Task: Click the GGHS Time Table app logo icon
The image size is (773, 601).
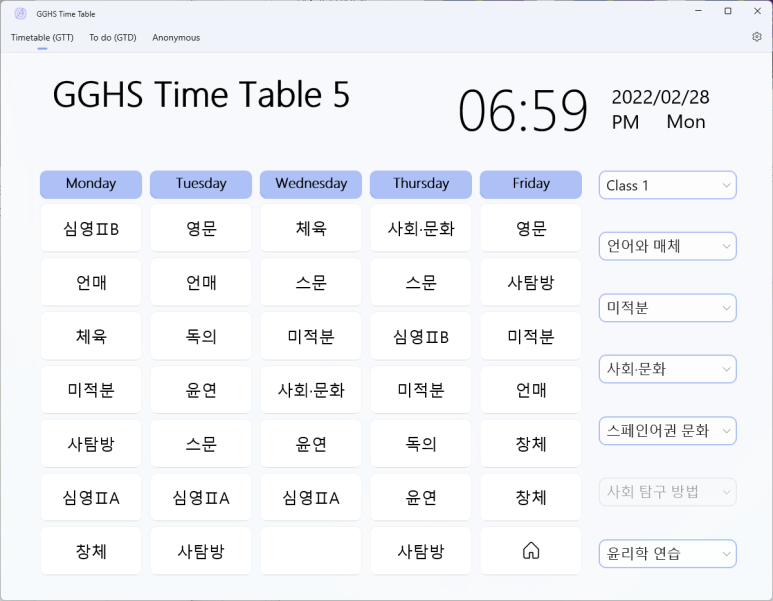Action: [20, 14]
